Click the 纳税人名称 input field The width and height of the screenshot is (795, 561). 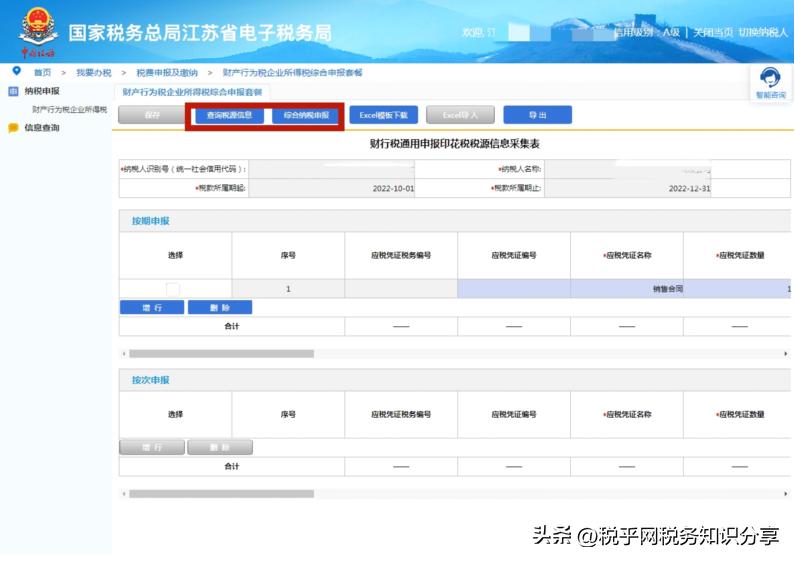point(628,169)
